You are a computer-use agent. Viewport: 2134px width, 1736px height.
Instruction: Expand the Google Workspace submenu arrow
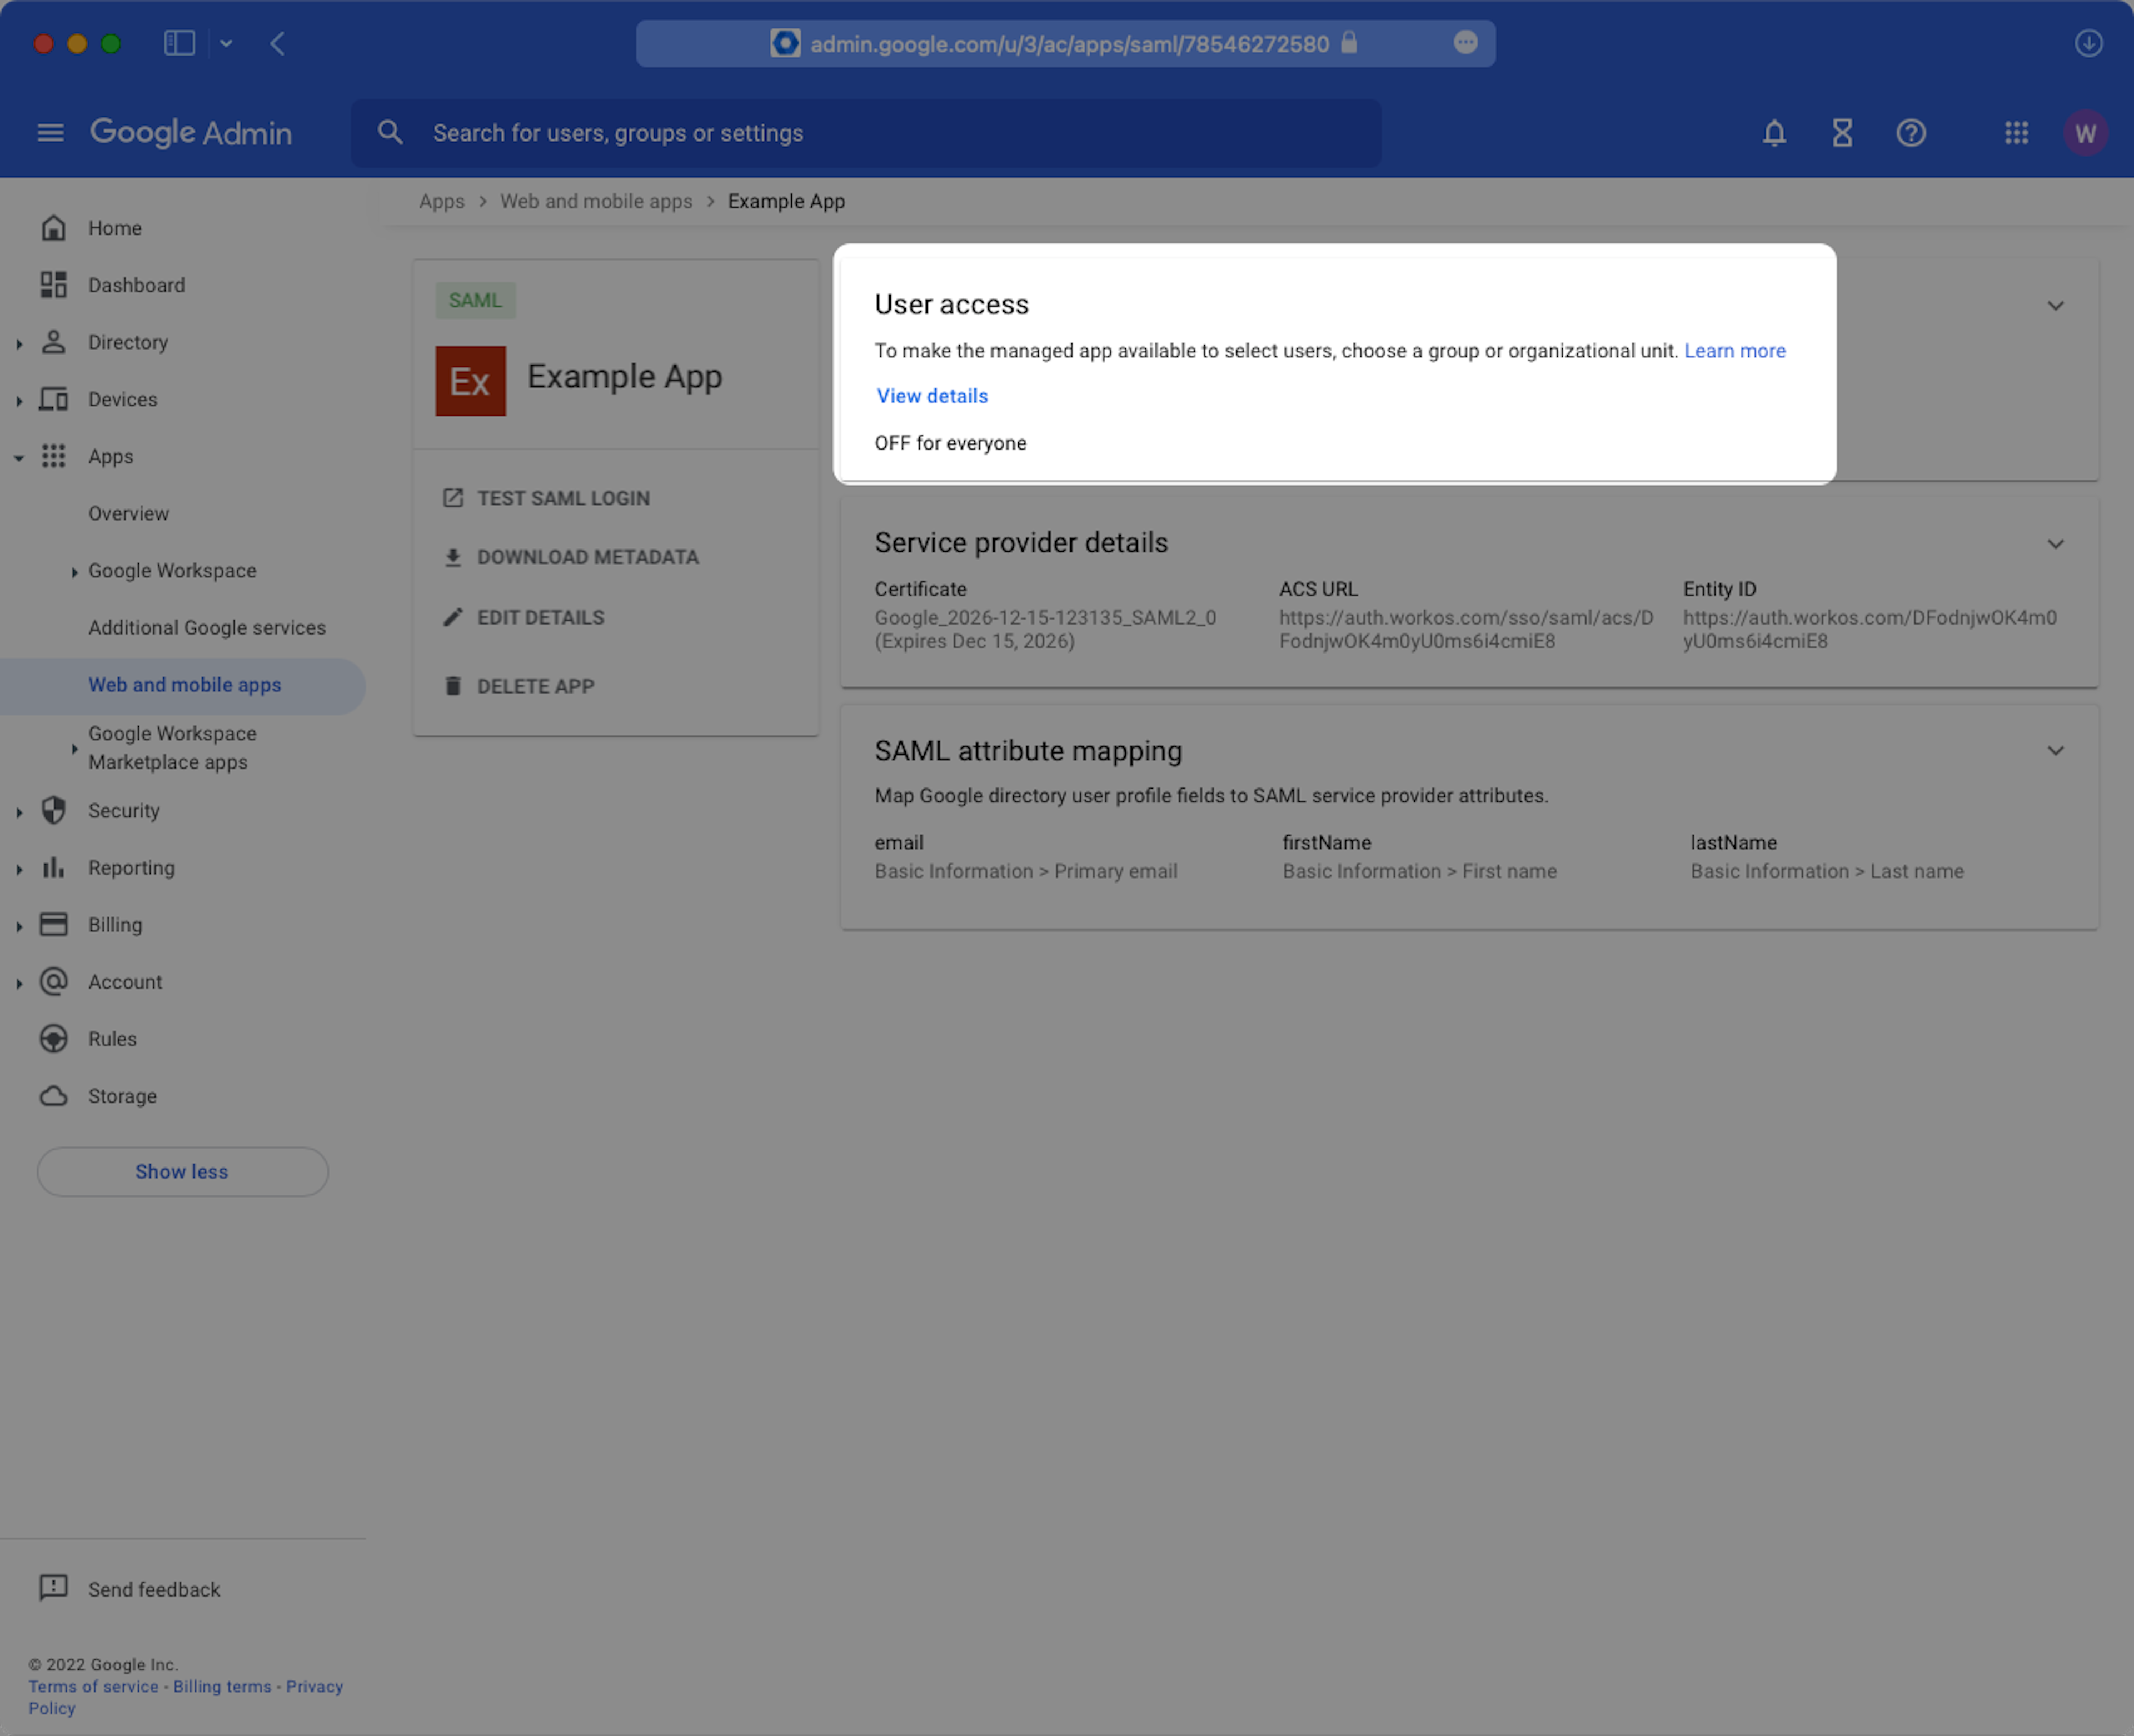click(74, 572)
